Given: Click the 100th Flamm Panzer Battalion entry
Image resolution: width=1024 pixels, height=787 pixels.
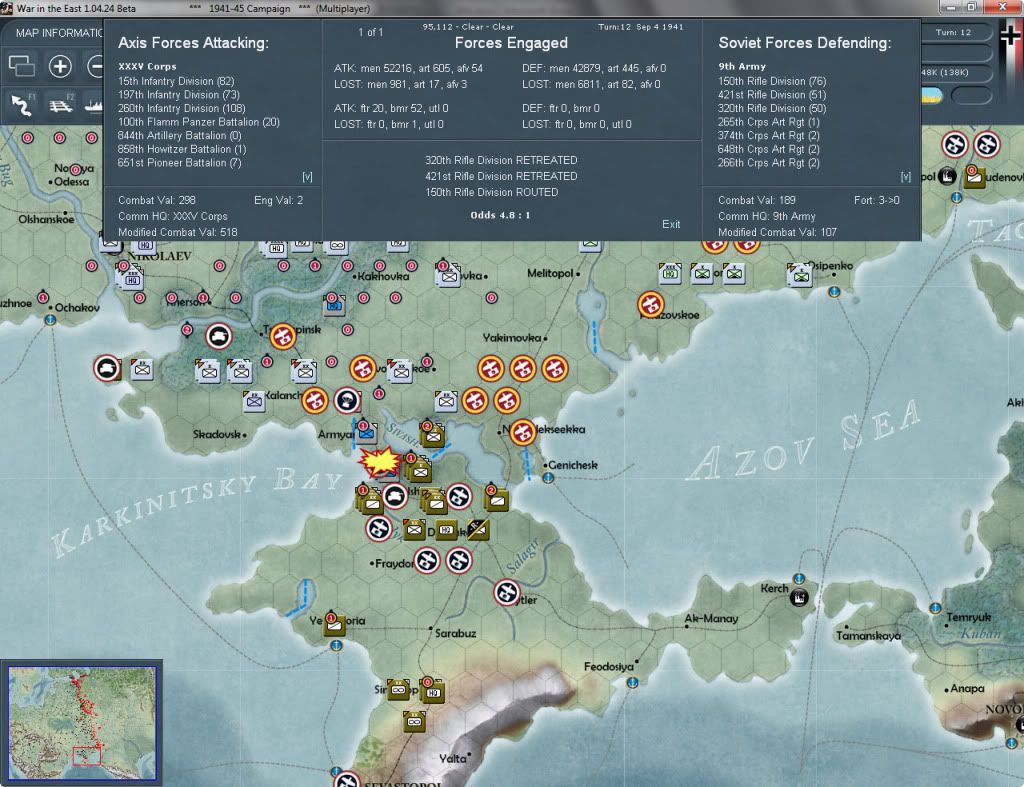Looking at the screenshot, I should click(x=199, y=122).
